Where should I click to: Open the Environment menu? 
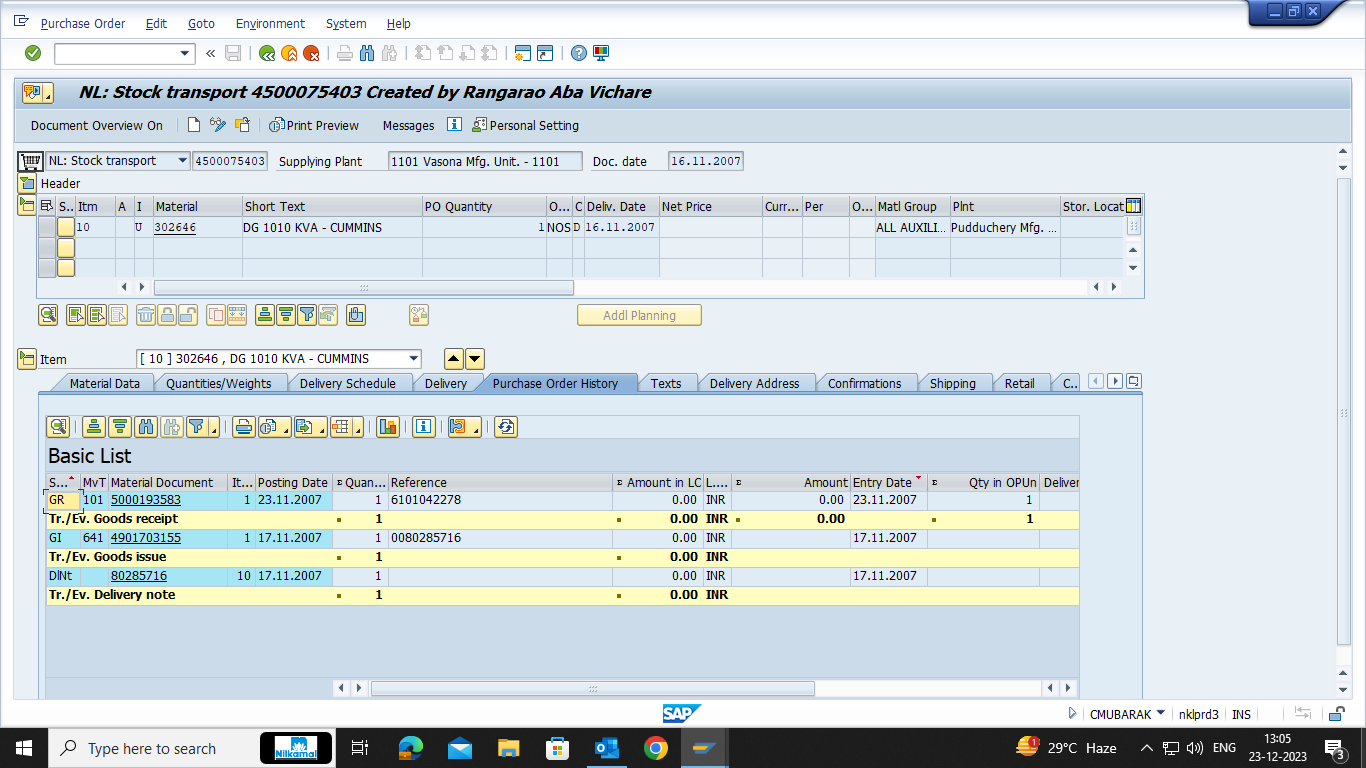point(270,23)
